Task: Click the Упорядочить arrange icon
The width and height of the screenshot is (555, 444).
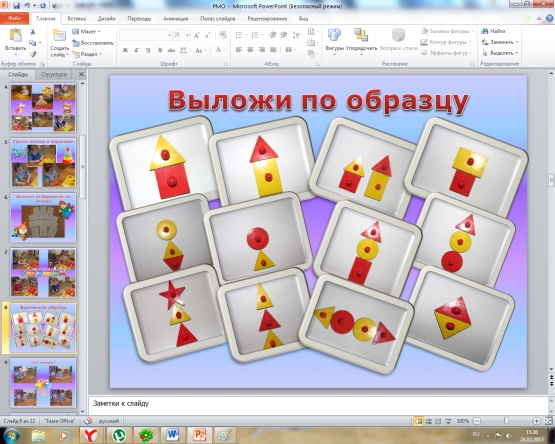Action: coord(361,35)
